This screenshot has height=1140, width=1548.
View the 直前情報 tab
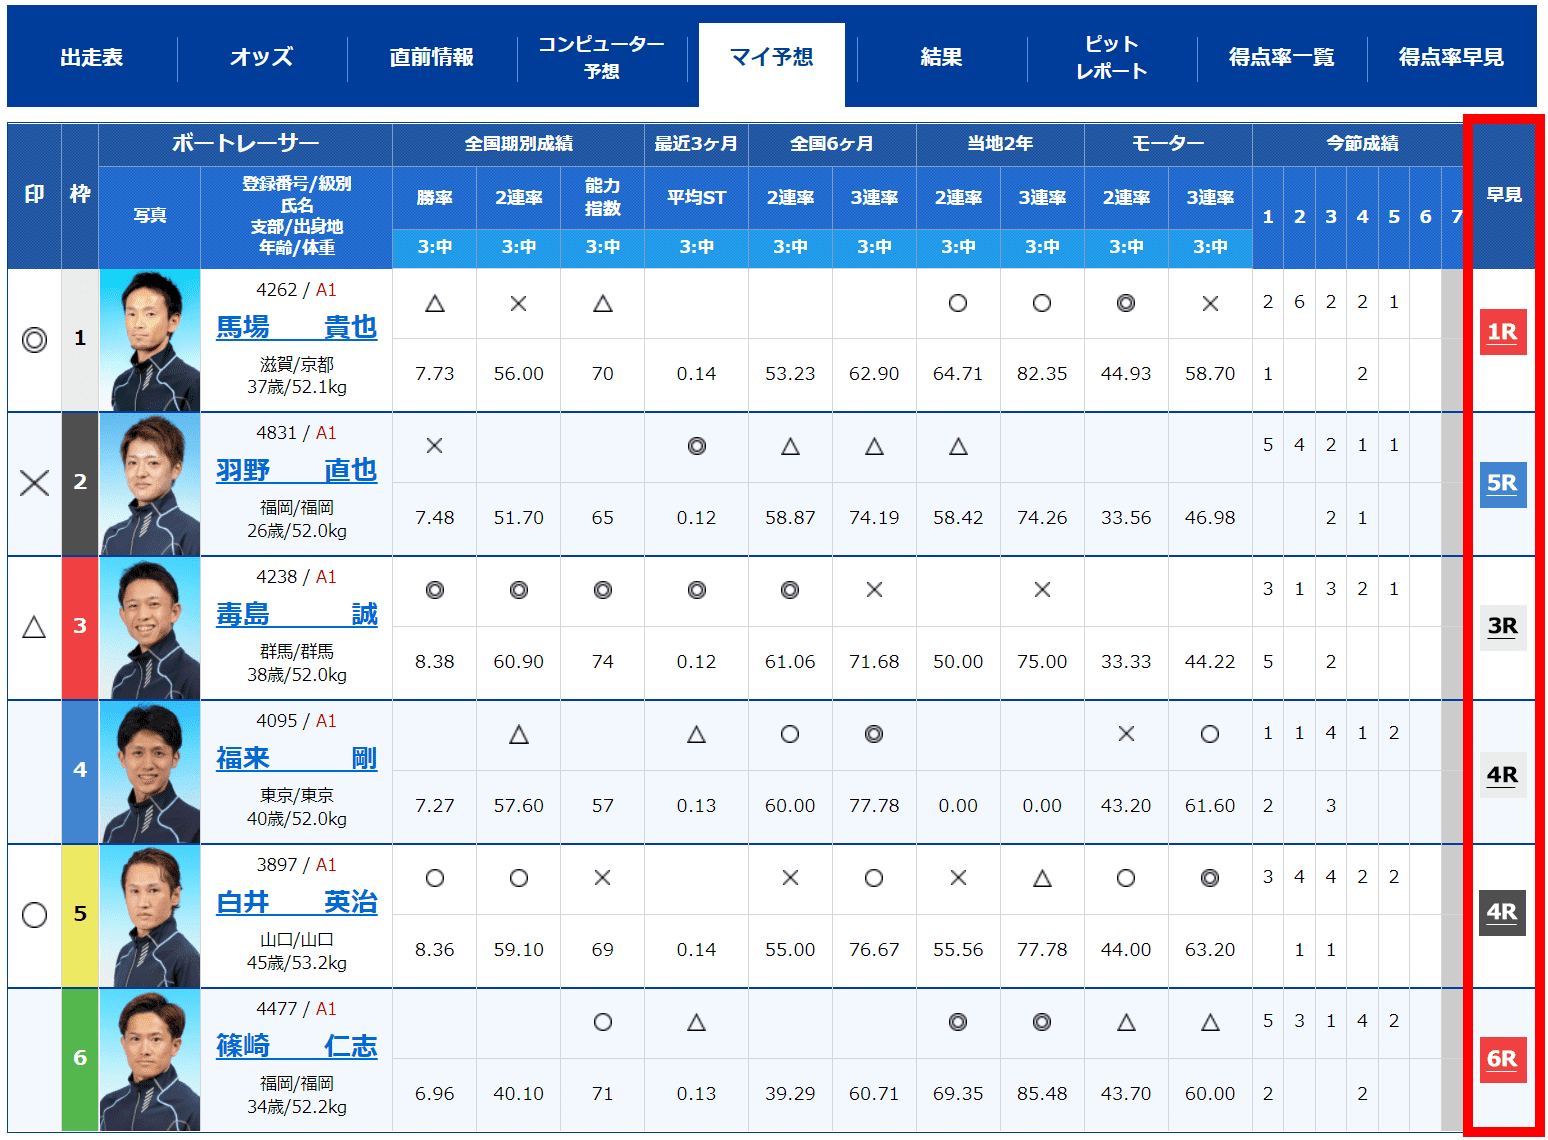coord(430,57)
